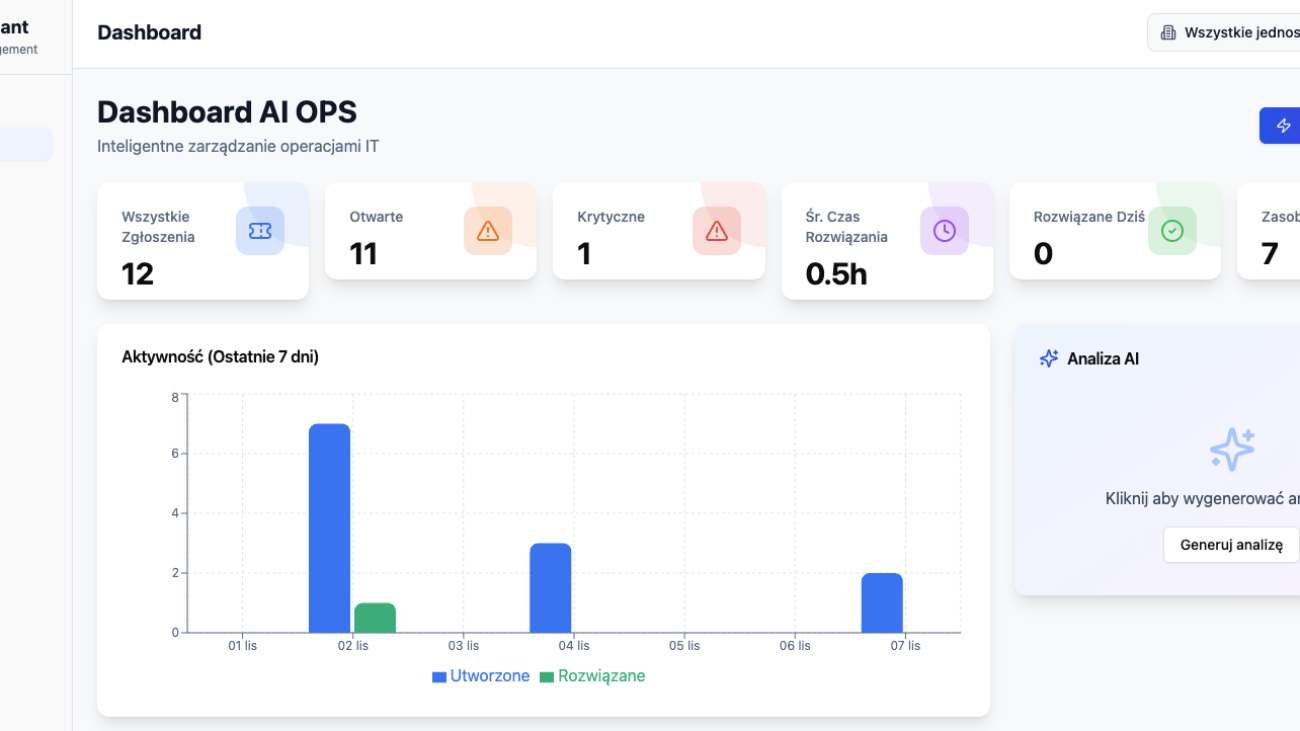This screenshot has height=731, width=1300.
Task: Click the Dashboard title in the top header
Action: [149, 33]
